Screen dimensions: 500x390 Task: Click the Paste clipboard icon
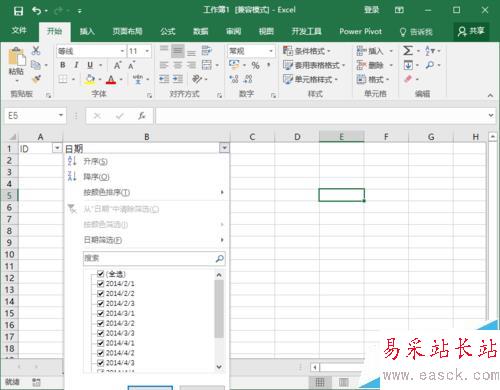17,57
